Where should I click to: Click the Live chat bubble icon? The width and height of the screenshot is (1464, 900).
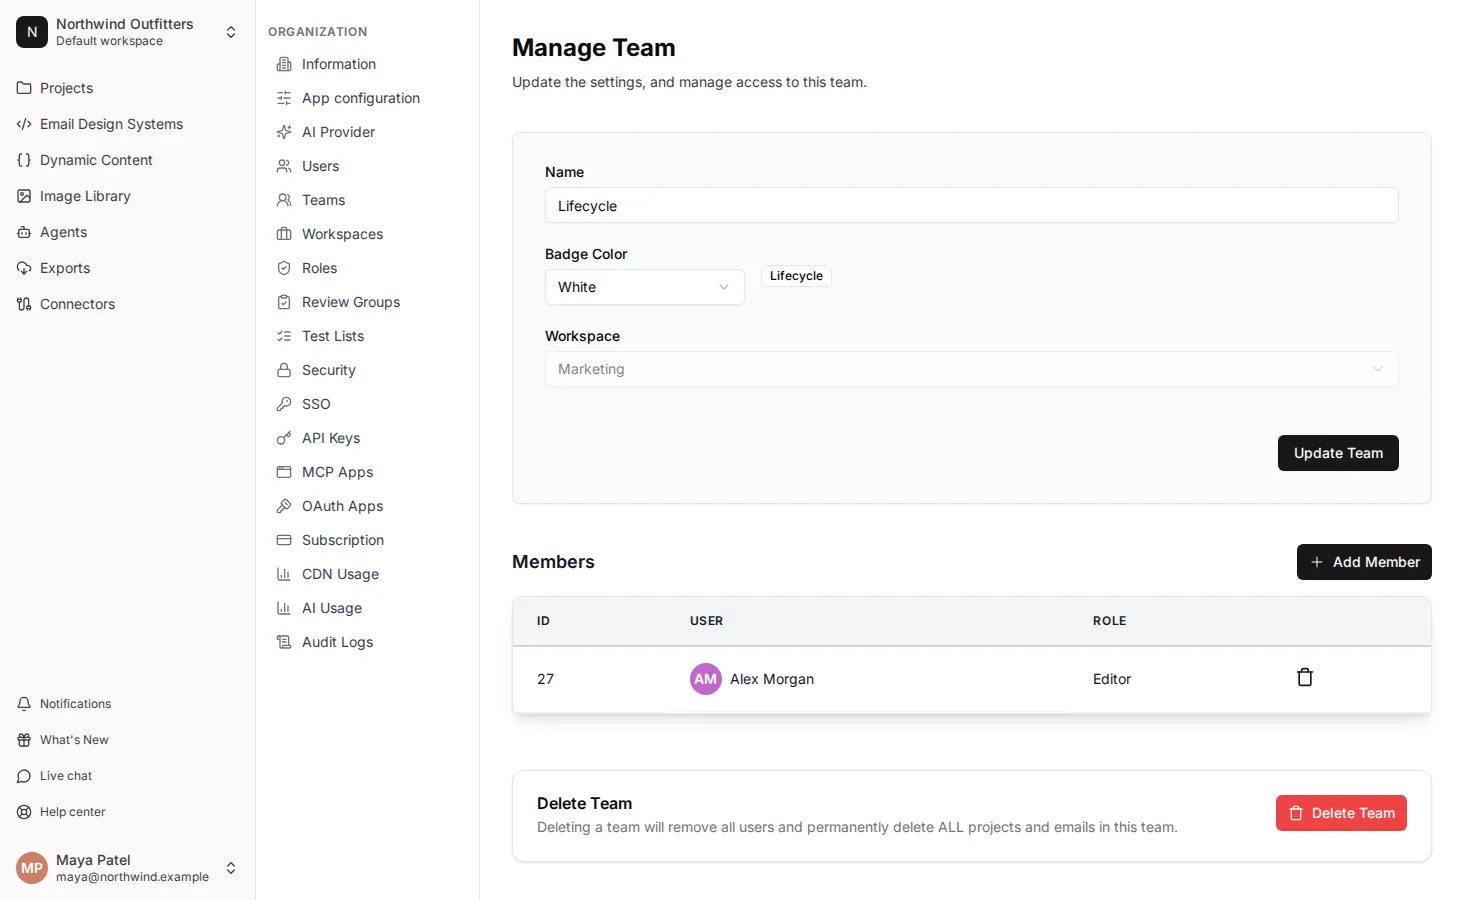[24, 776]
